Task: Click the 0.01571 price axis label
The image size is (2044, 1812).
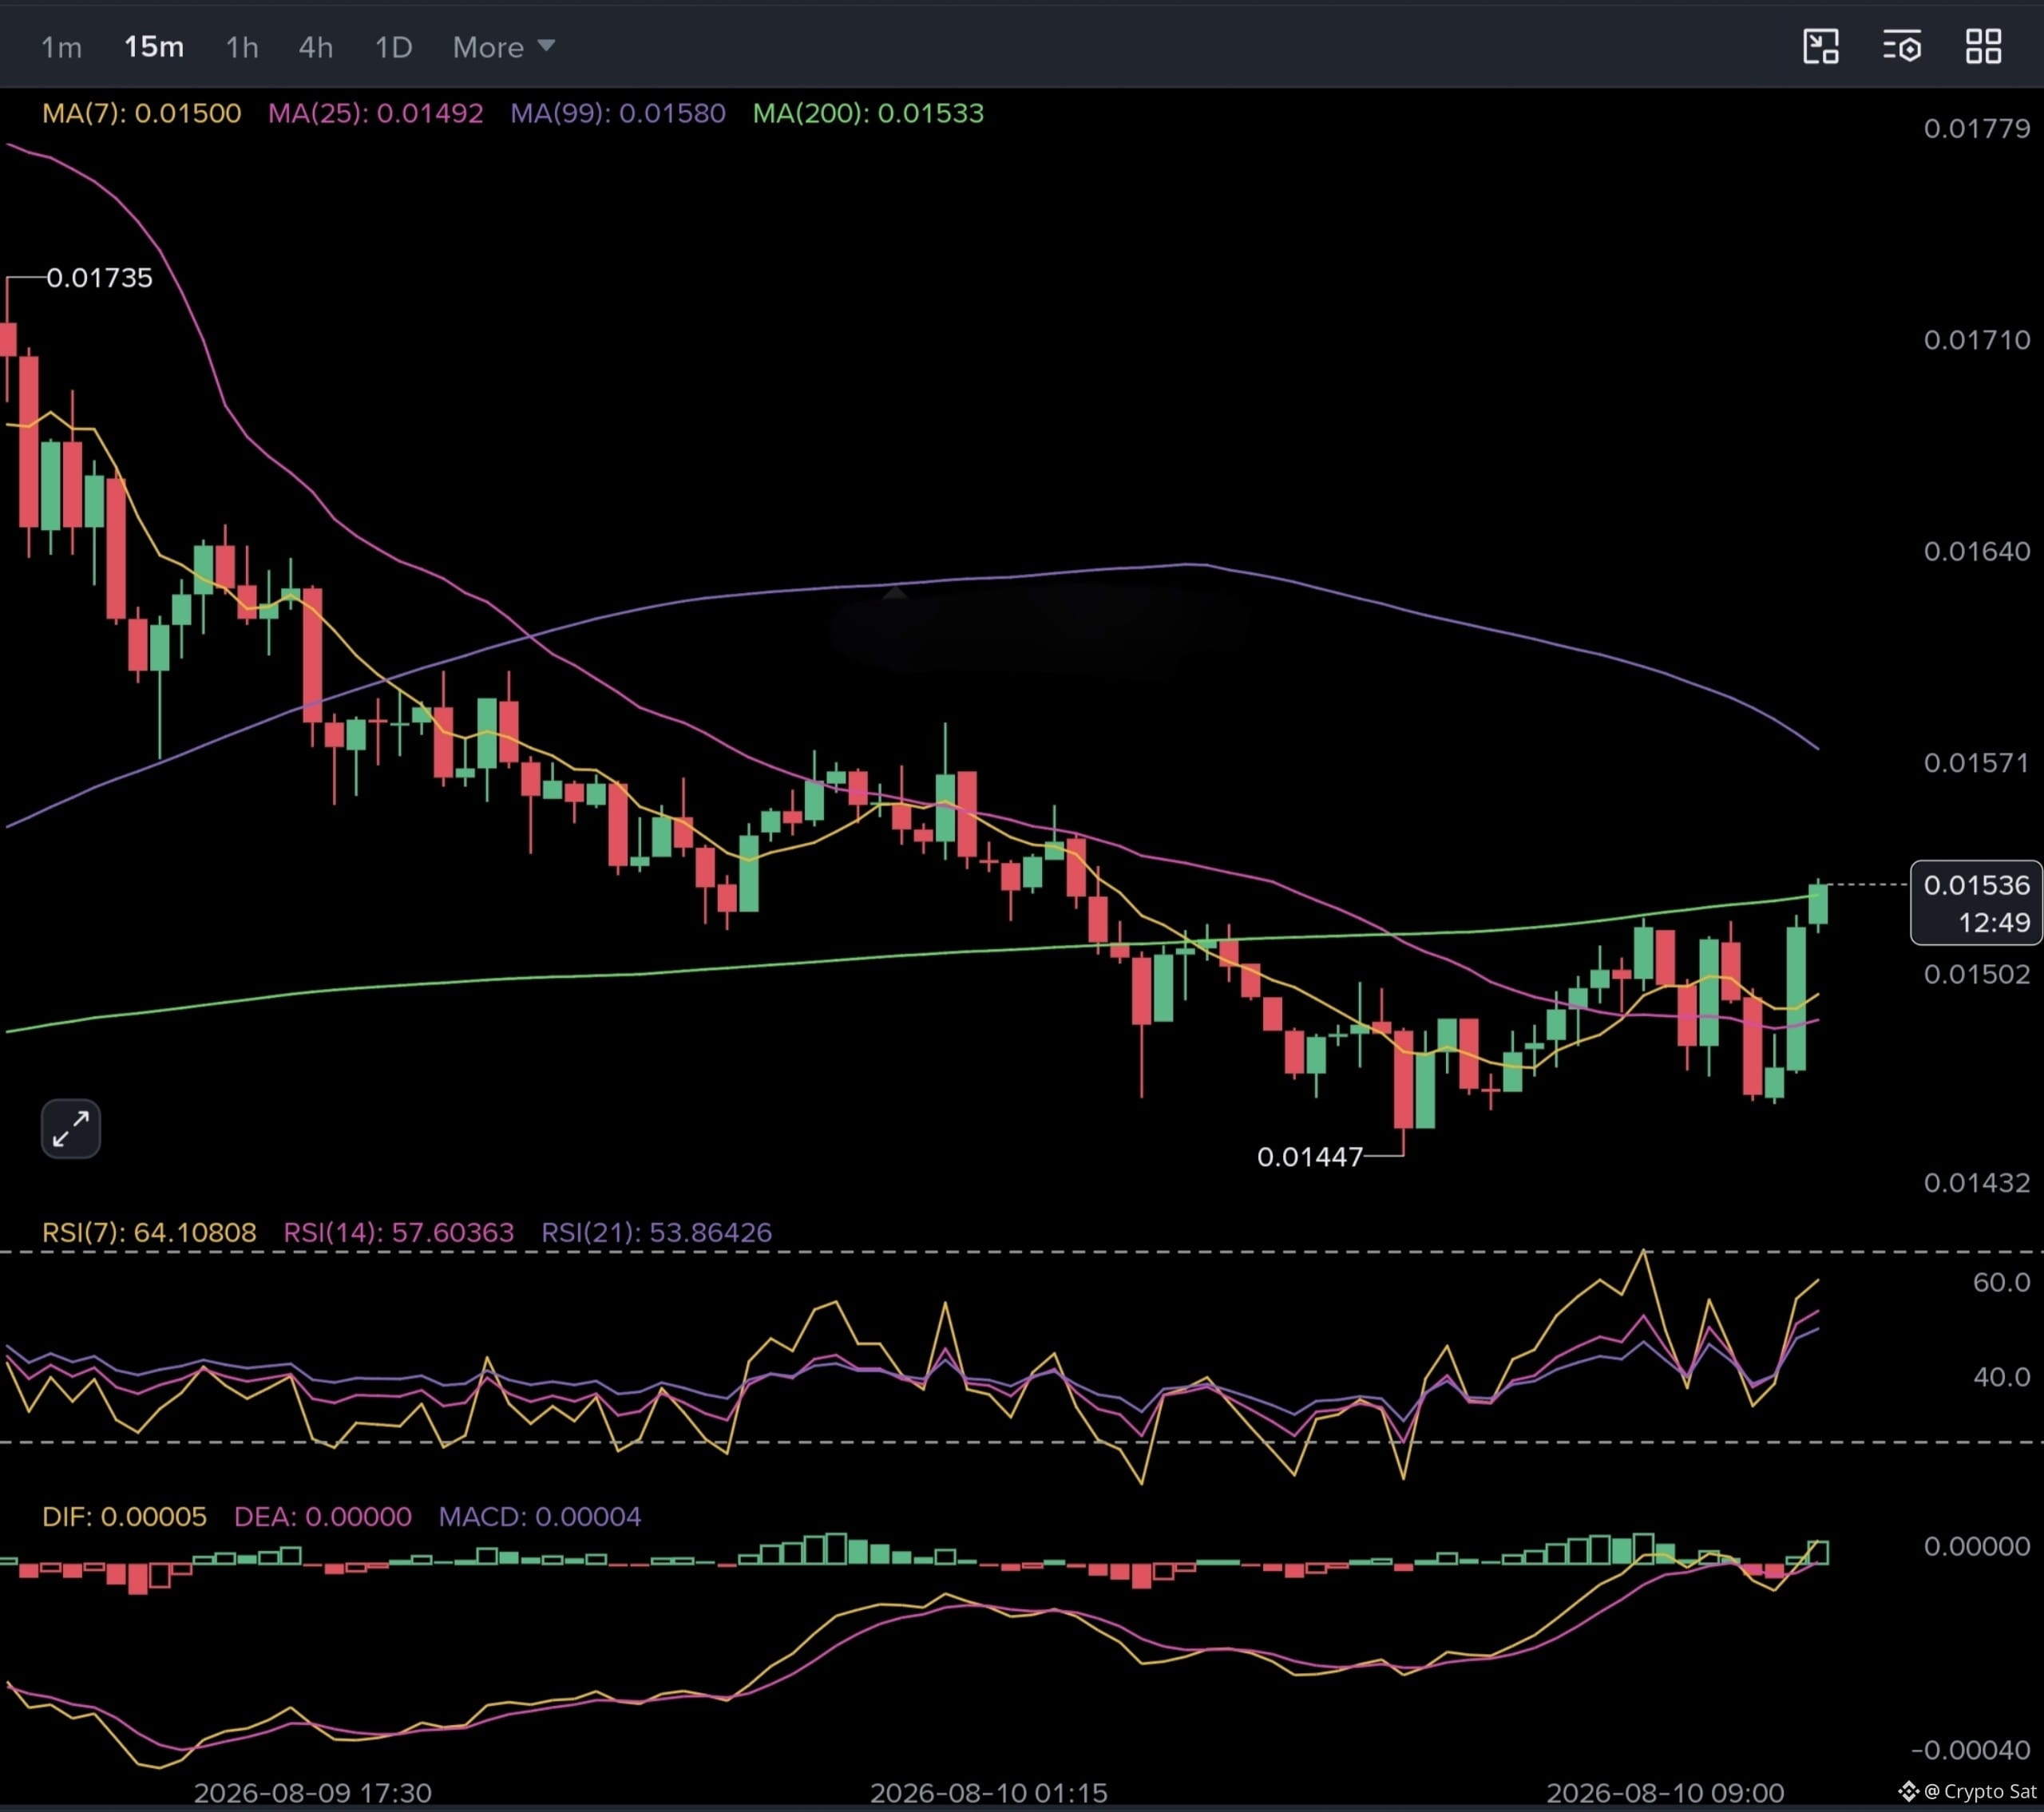Action: coord(1976,762)
